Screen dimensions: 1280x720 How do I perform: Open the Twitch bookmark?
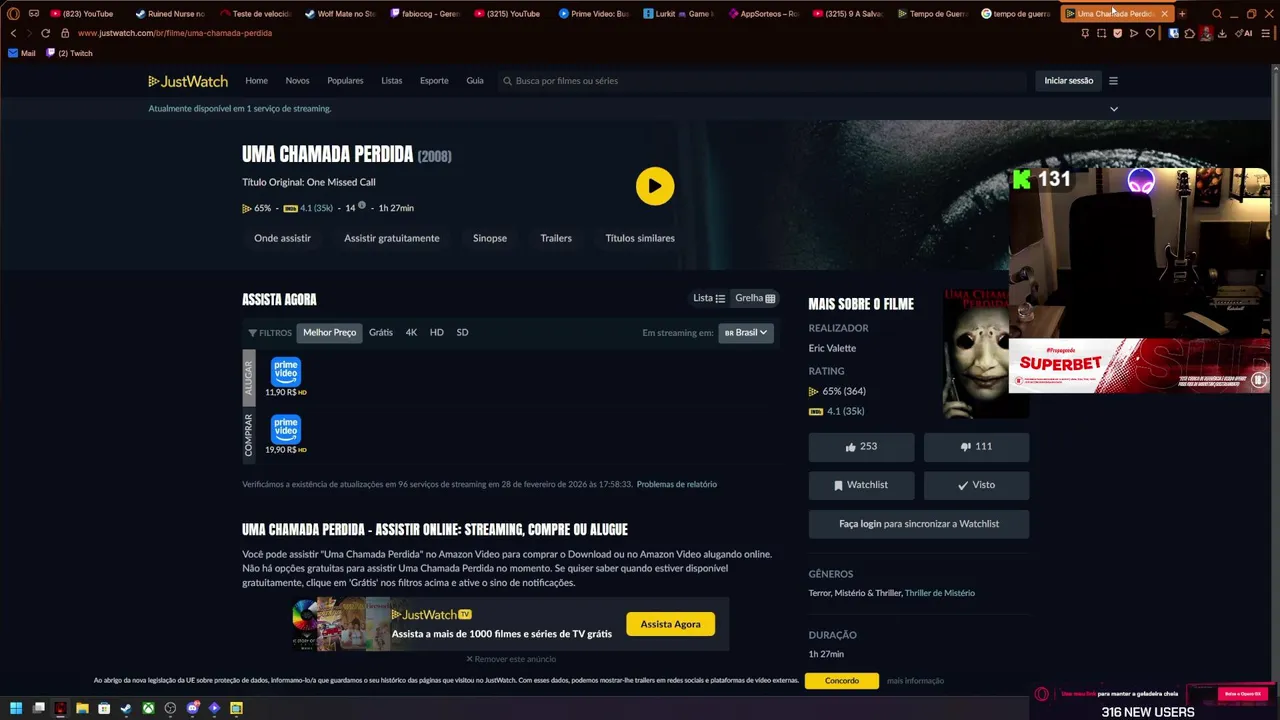click(x=70, y=53)
